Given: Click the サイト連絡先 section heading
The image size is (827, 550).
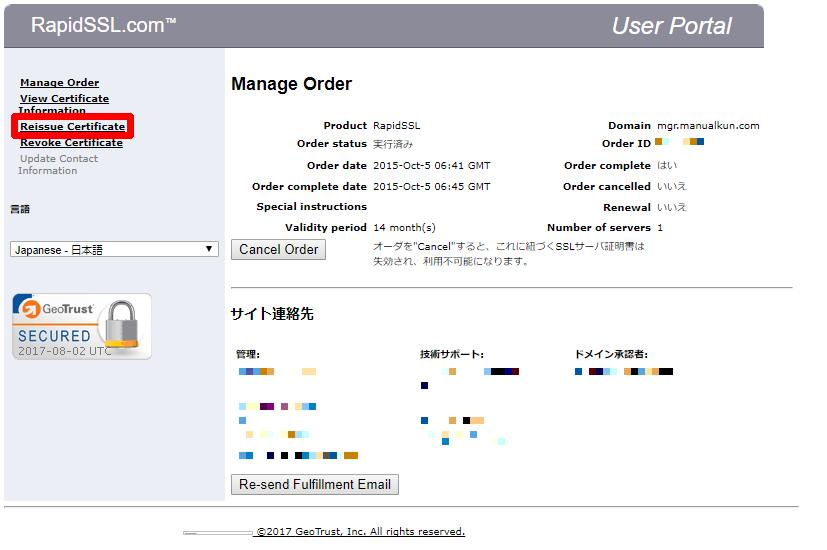Looking at the screenshot, I should click(272, 313).
